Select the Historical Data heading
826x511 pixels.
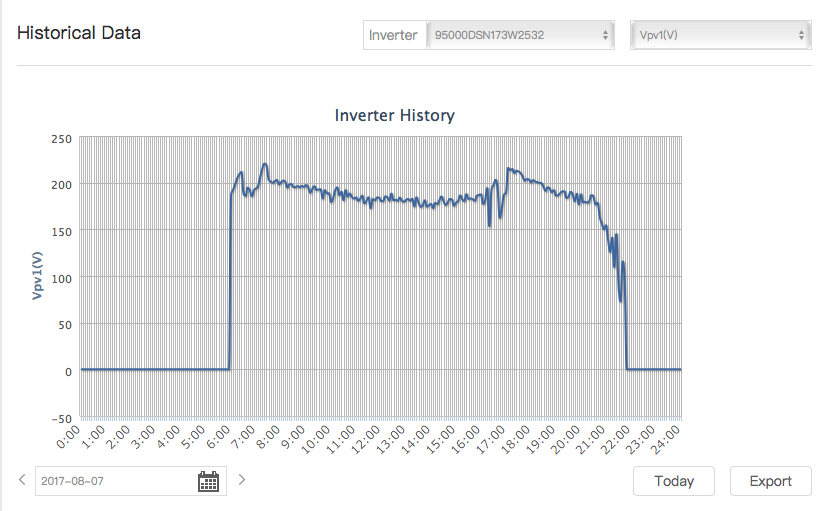(x=79, y=33)
